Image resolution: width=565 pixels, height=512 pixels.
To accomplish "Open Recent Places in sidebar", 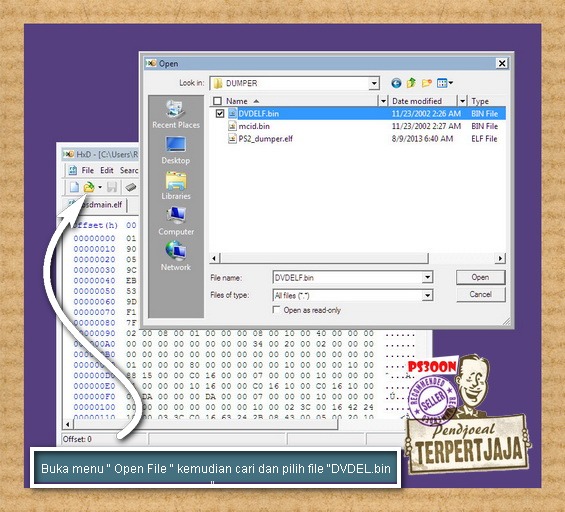I will coord(176,115).
